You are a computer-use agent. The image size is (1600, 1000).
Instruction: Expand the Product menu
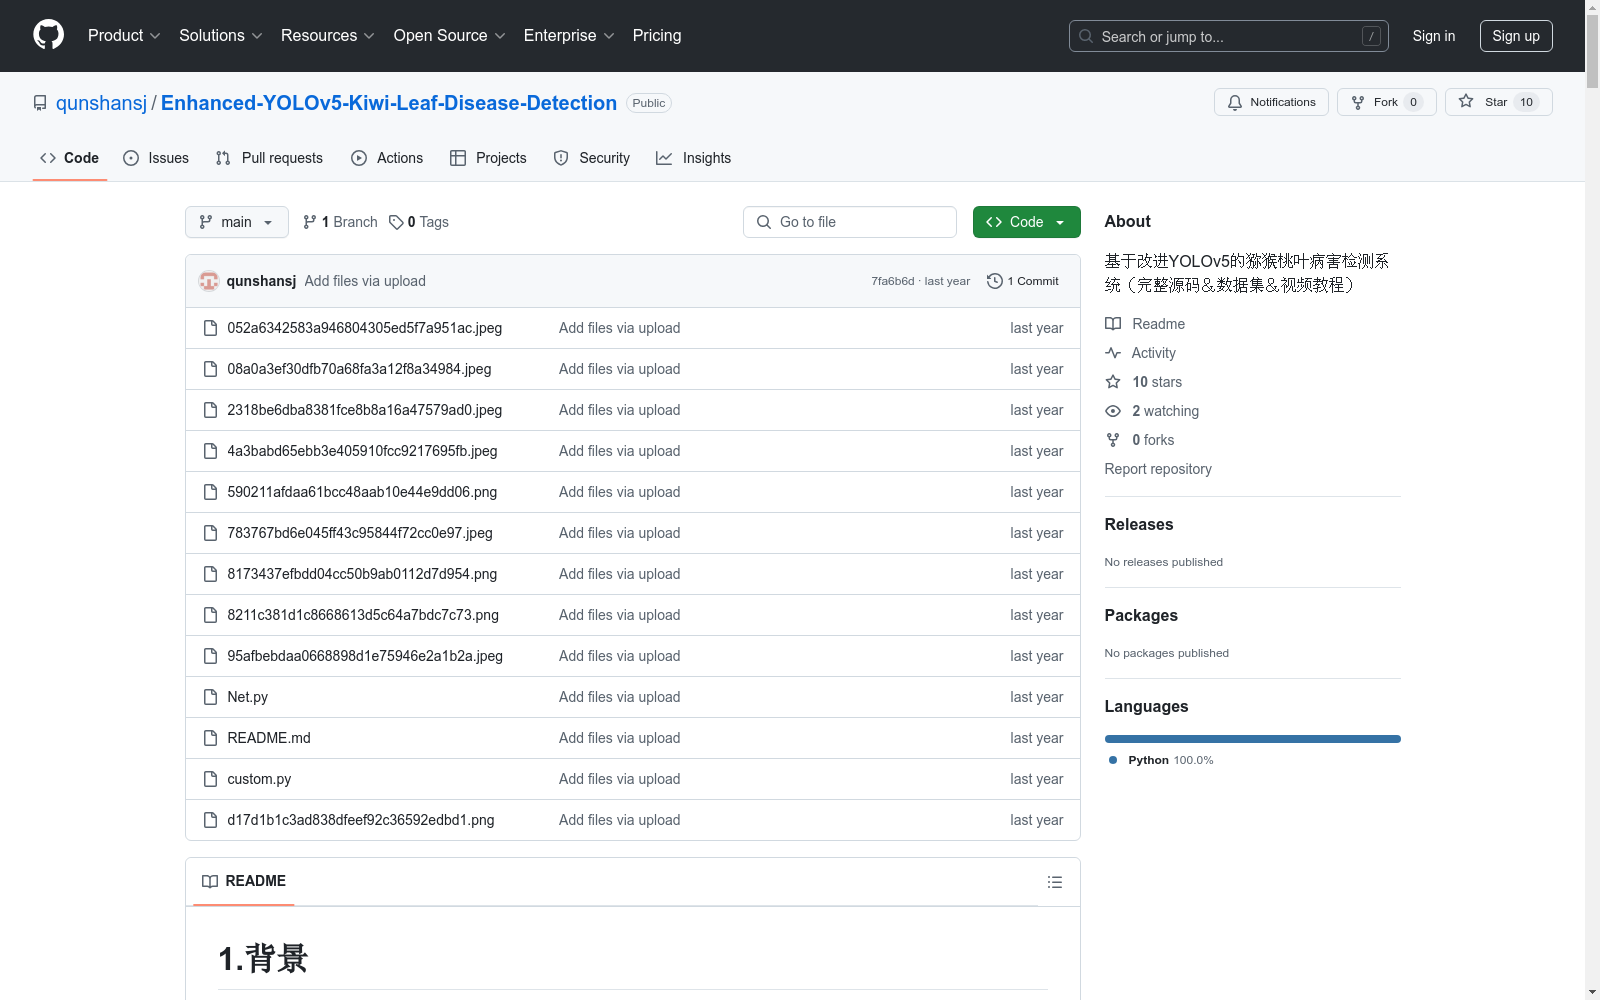coord(124,36)
